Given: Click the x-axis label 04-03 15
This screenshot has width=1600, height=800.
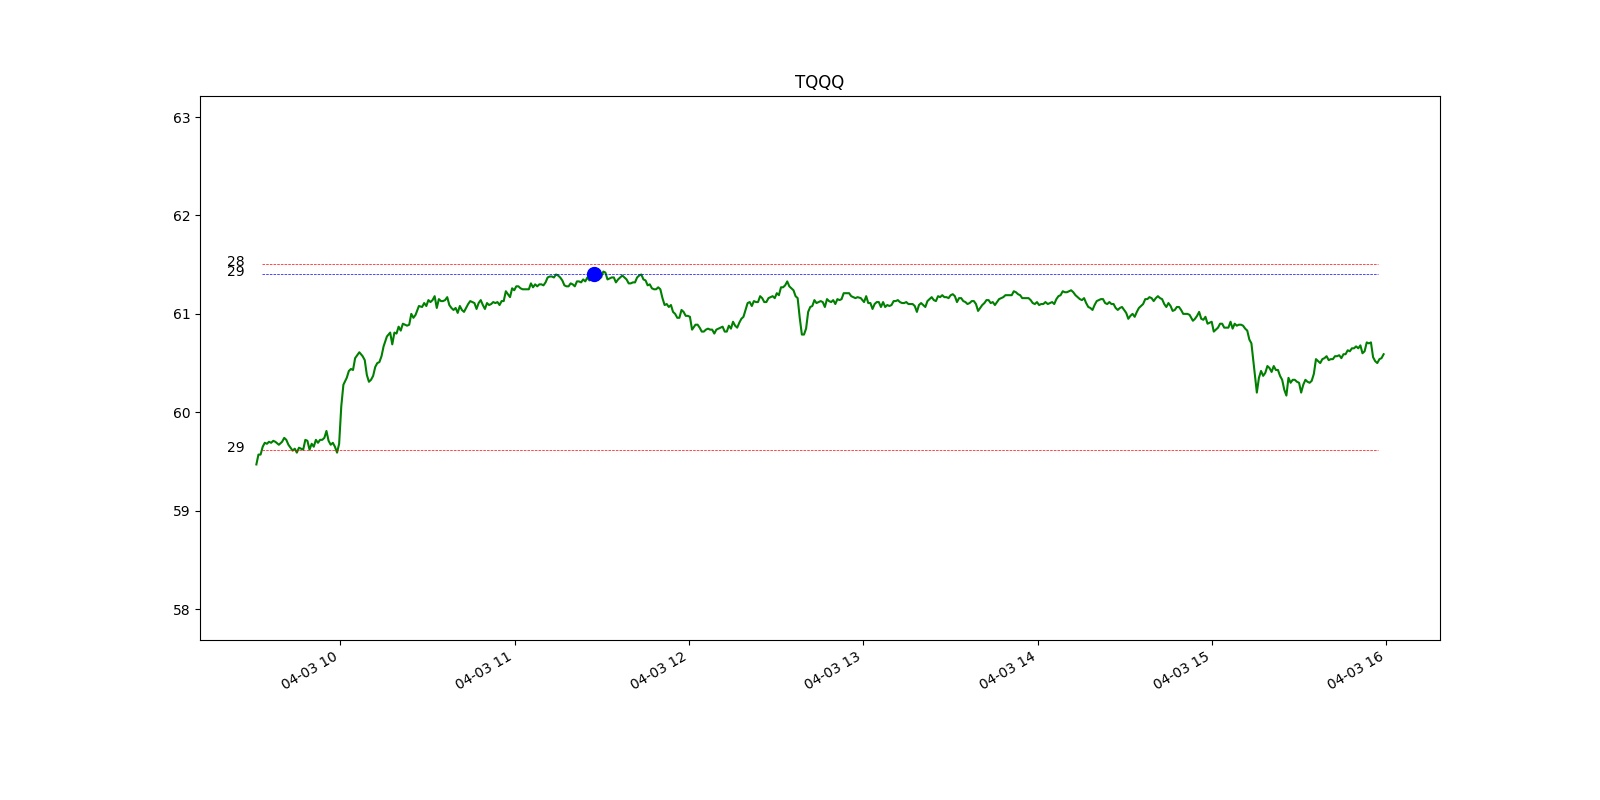Looking at the screenshot, I should 1183,670.
